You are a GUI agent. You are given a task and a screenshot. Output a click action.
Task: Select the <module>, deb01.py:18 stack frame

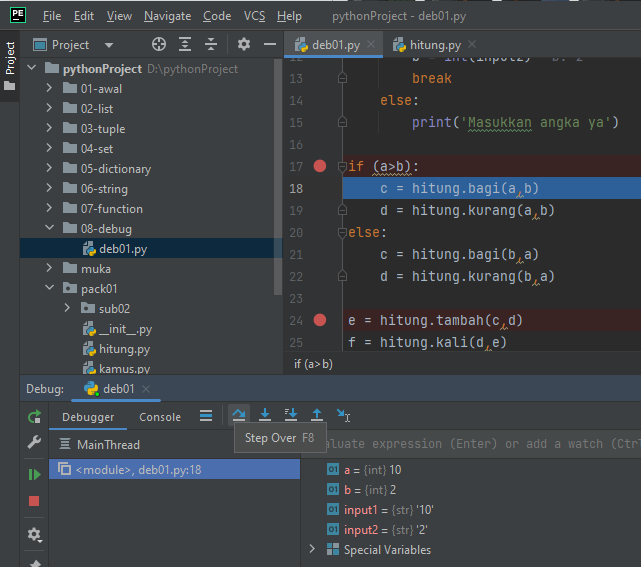pyautogui.click(x=175, y=469)
